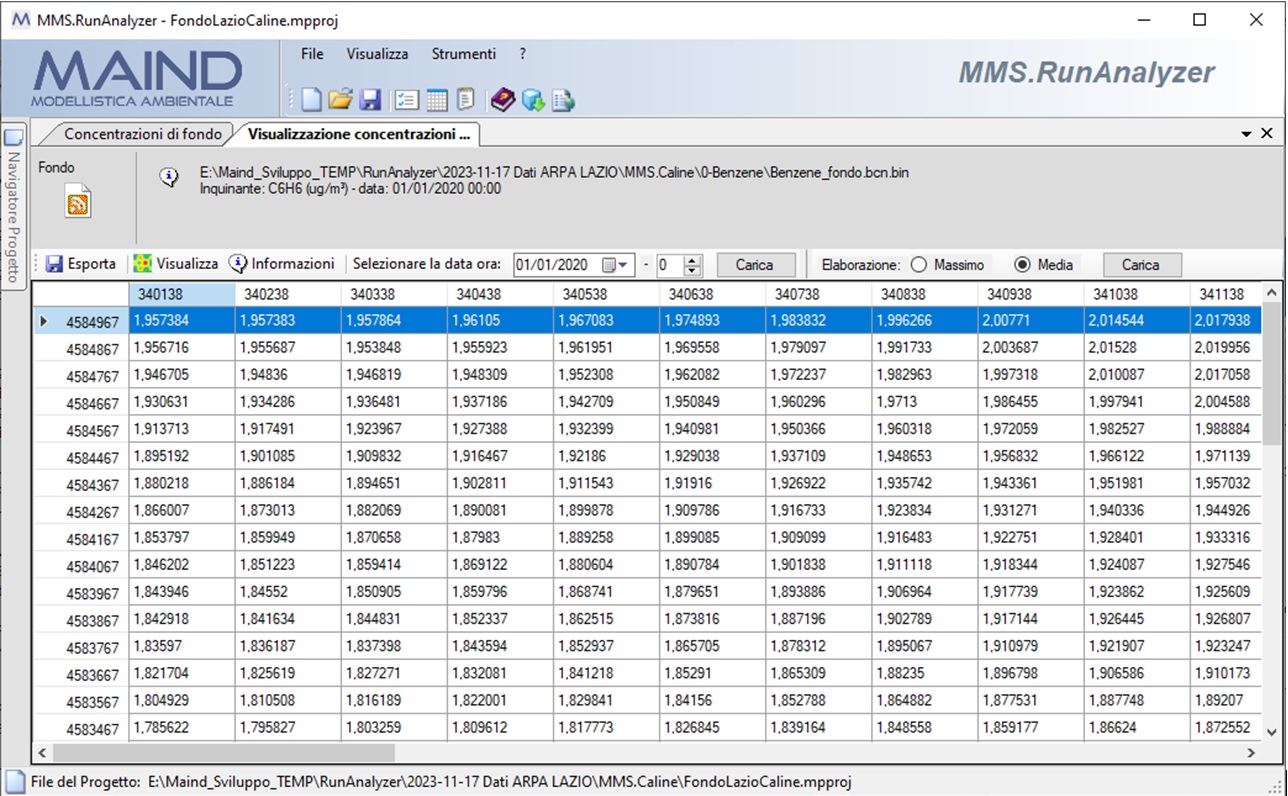
Task: Select row header 4584967
Action: 81,321
